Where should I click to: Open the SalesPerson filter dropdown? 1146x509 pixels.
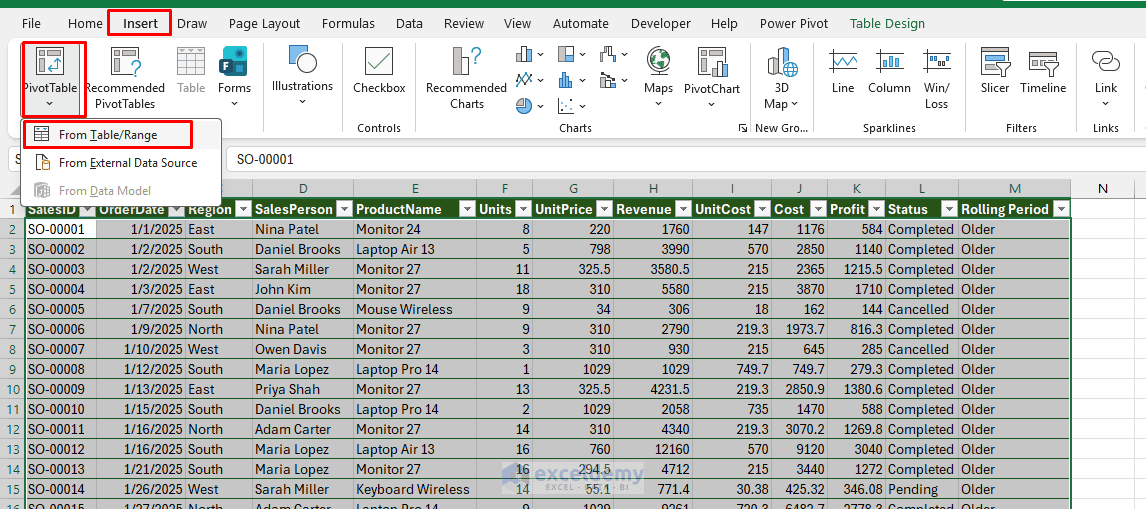(344, 209)
